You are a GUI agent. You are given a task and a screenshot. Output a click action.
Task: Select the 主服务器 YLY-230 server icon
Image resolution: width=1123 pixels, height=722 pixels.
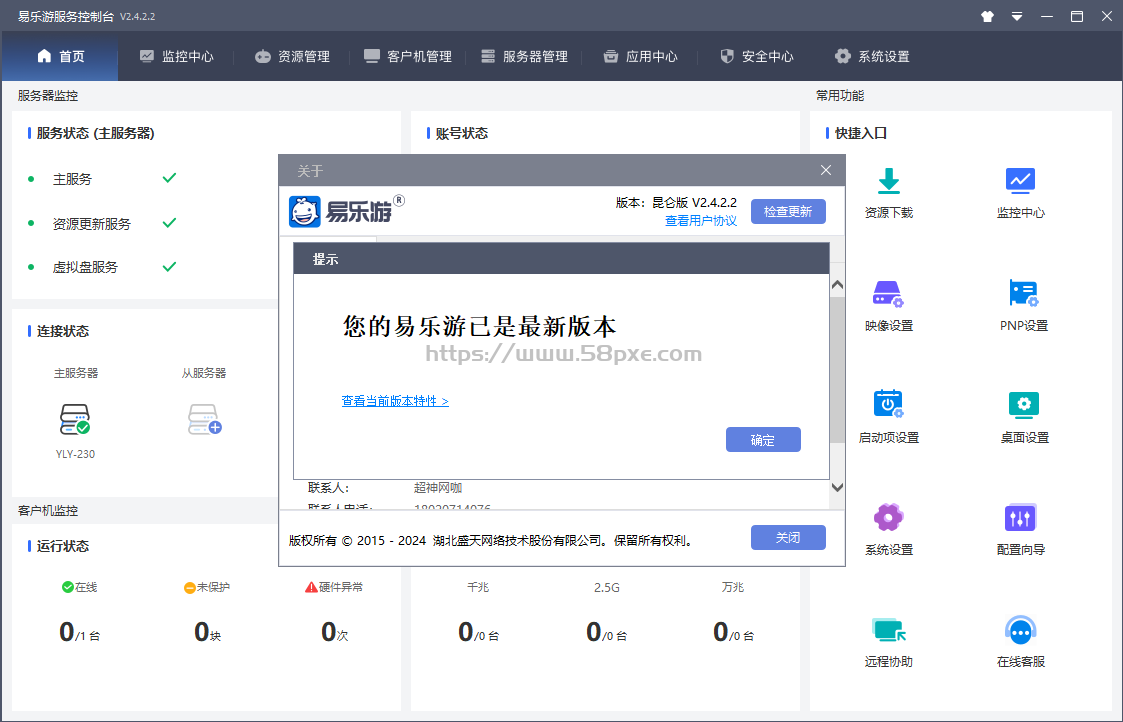(74, 420)
